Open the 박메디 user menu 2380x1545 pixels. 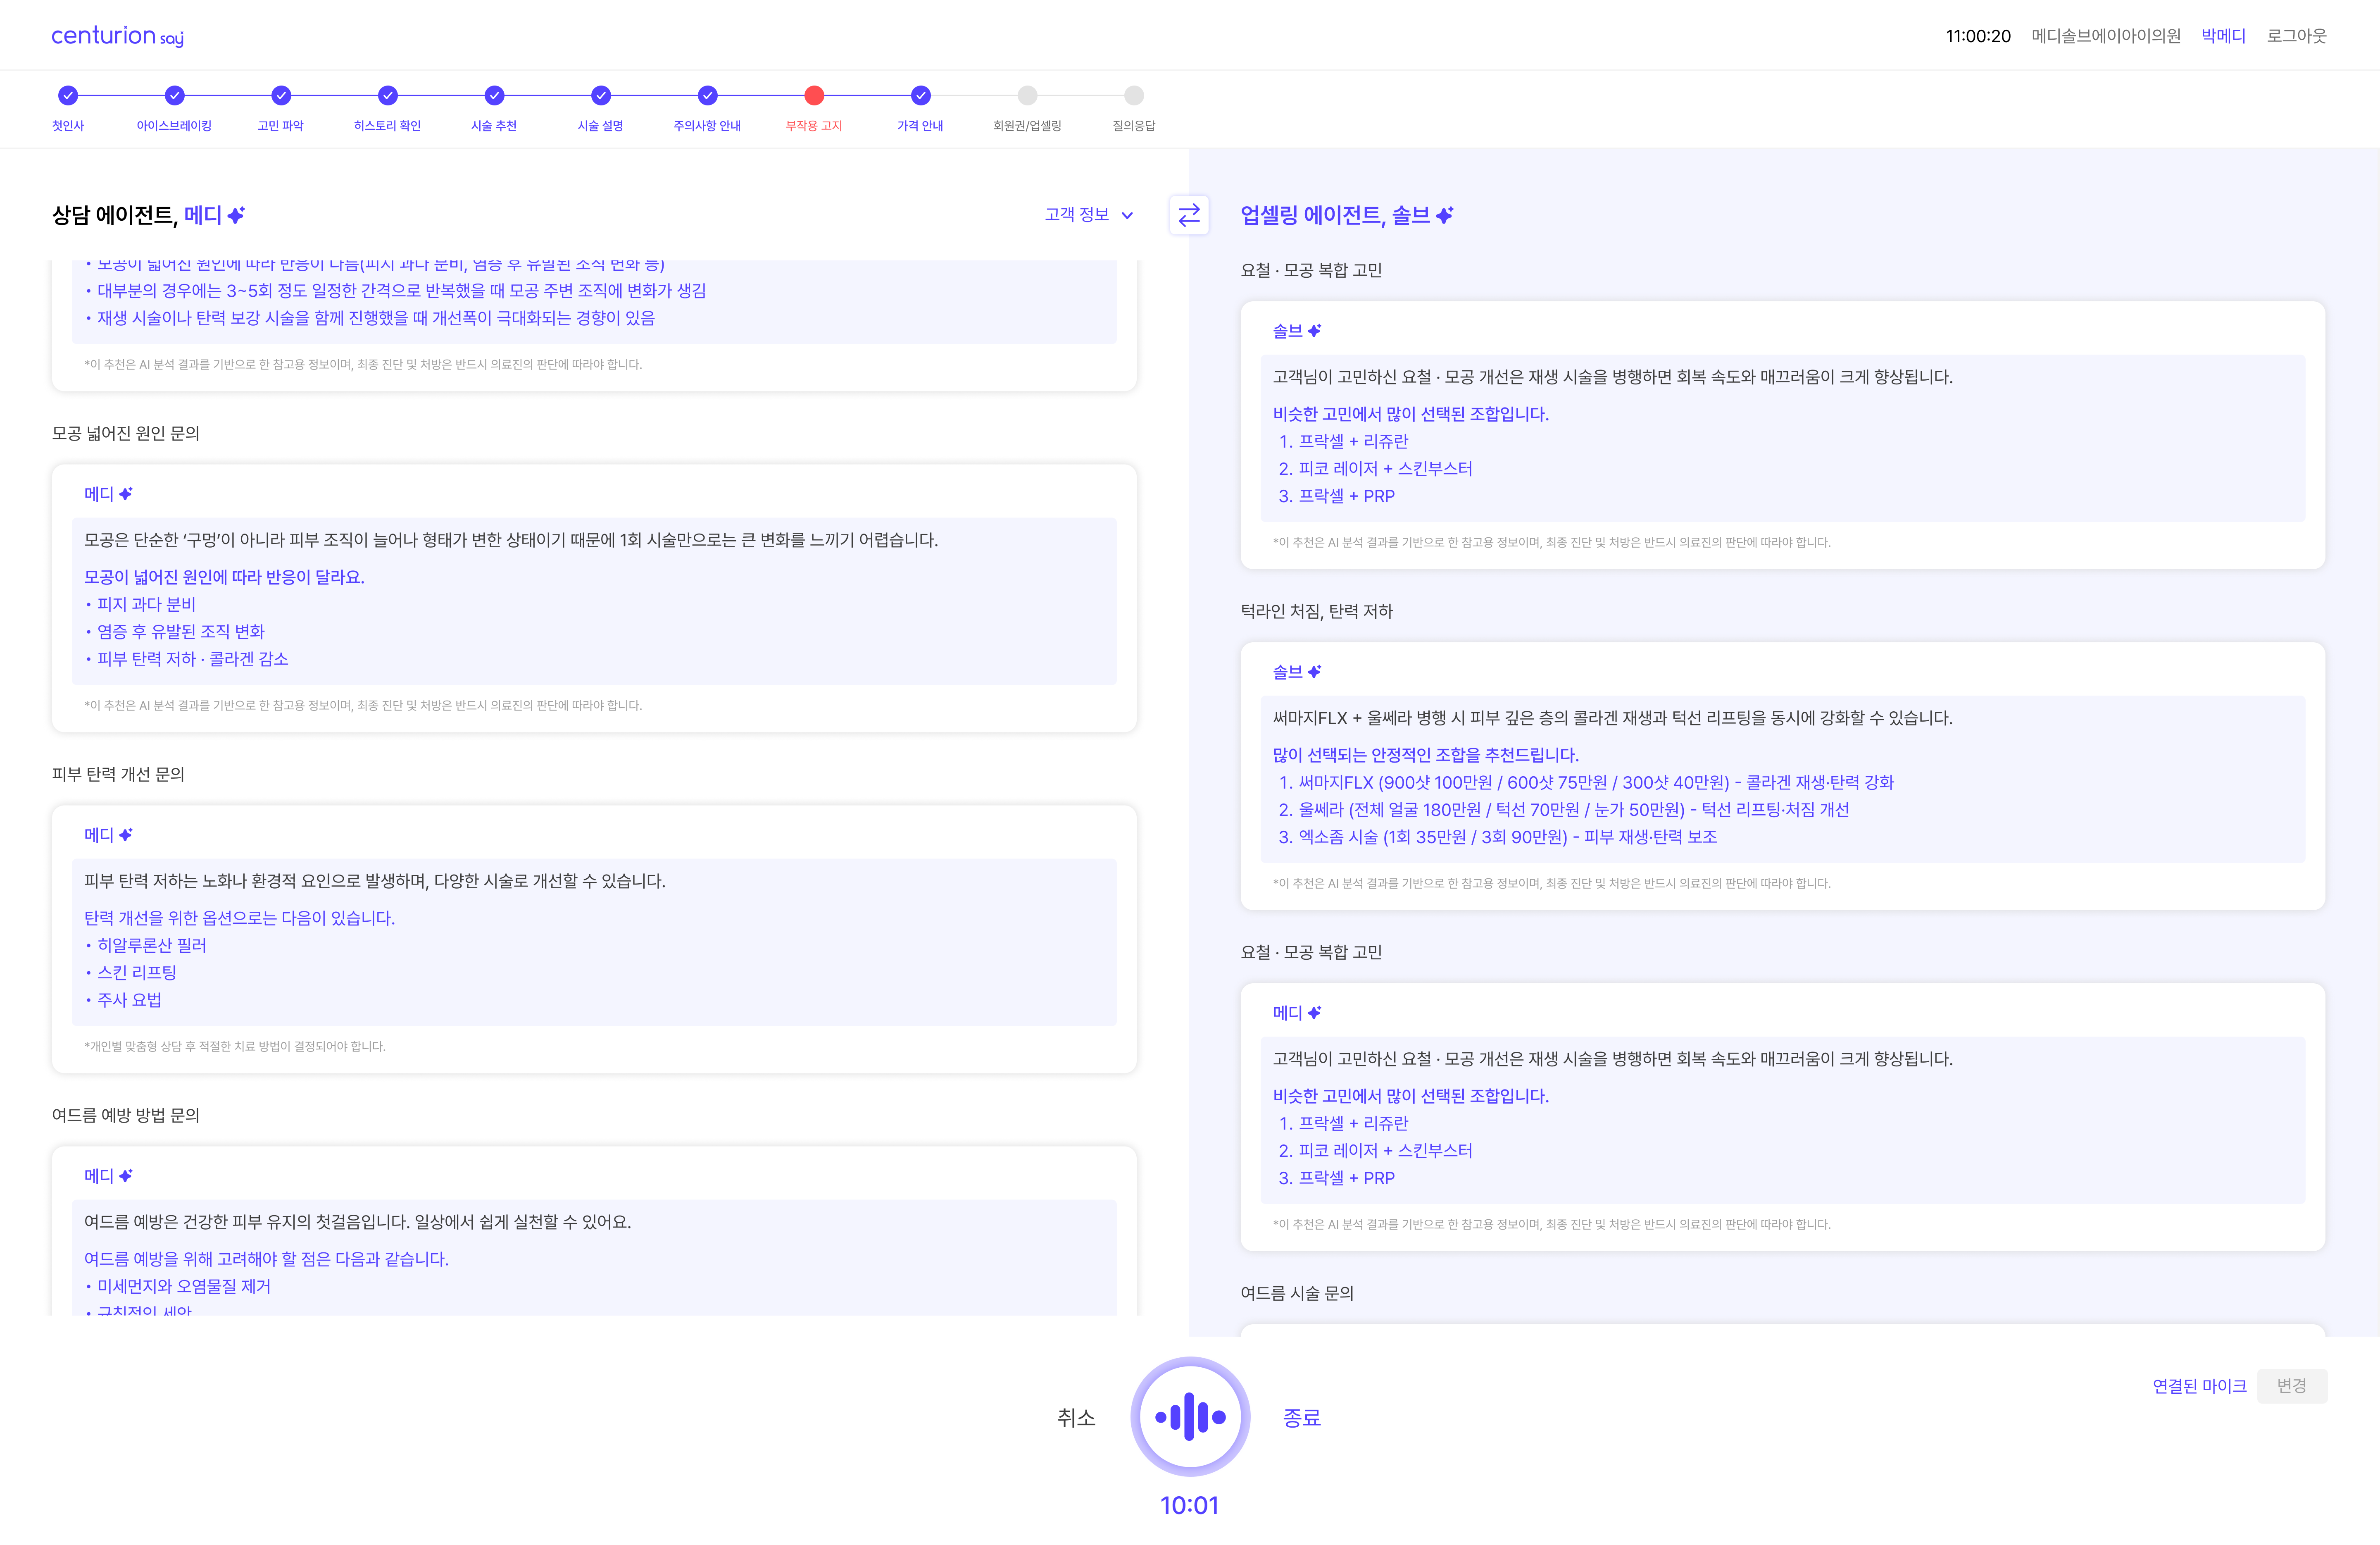pos(2223,36)
